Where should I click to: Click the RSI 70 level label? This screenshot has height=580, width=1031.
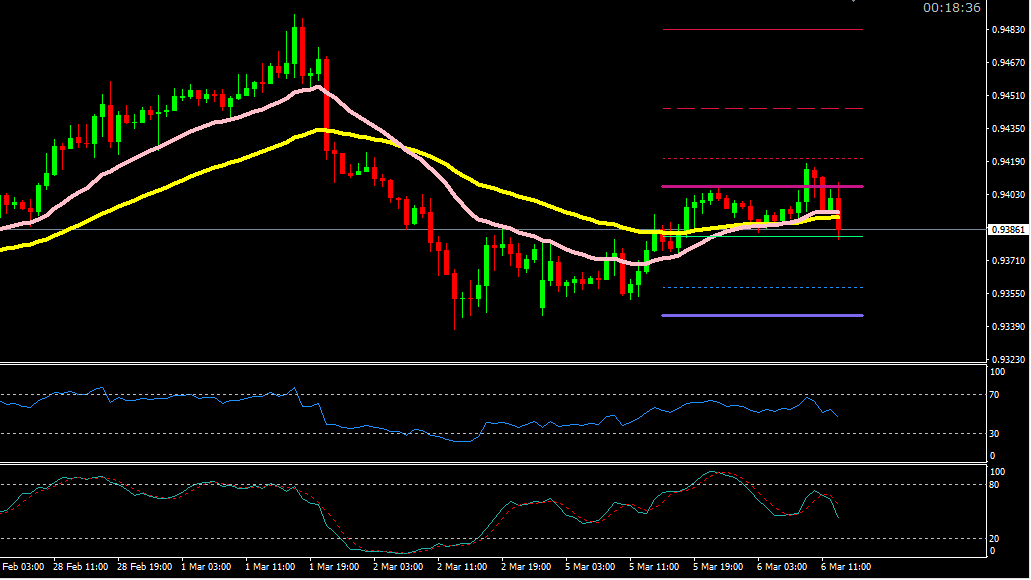(x=994, y=395)
